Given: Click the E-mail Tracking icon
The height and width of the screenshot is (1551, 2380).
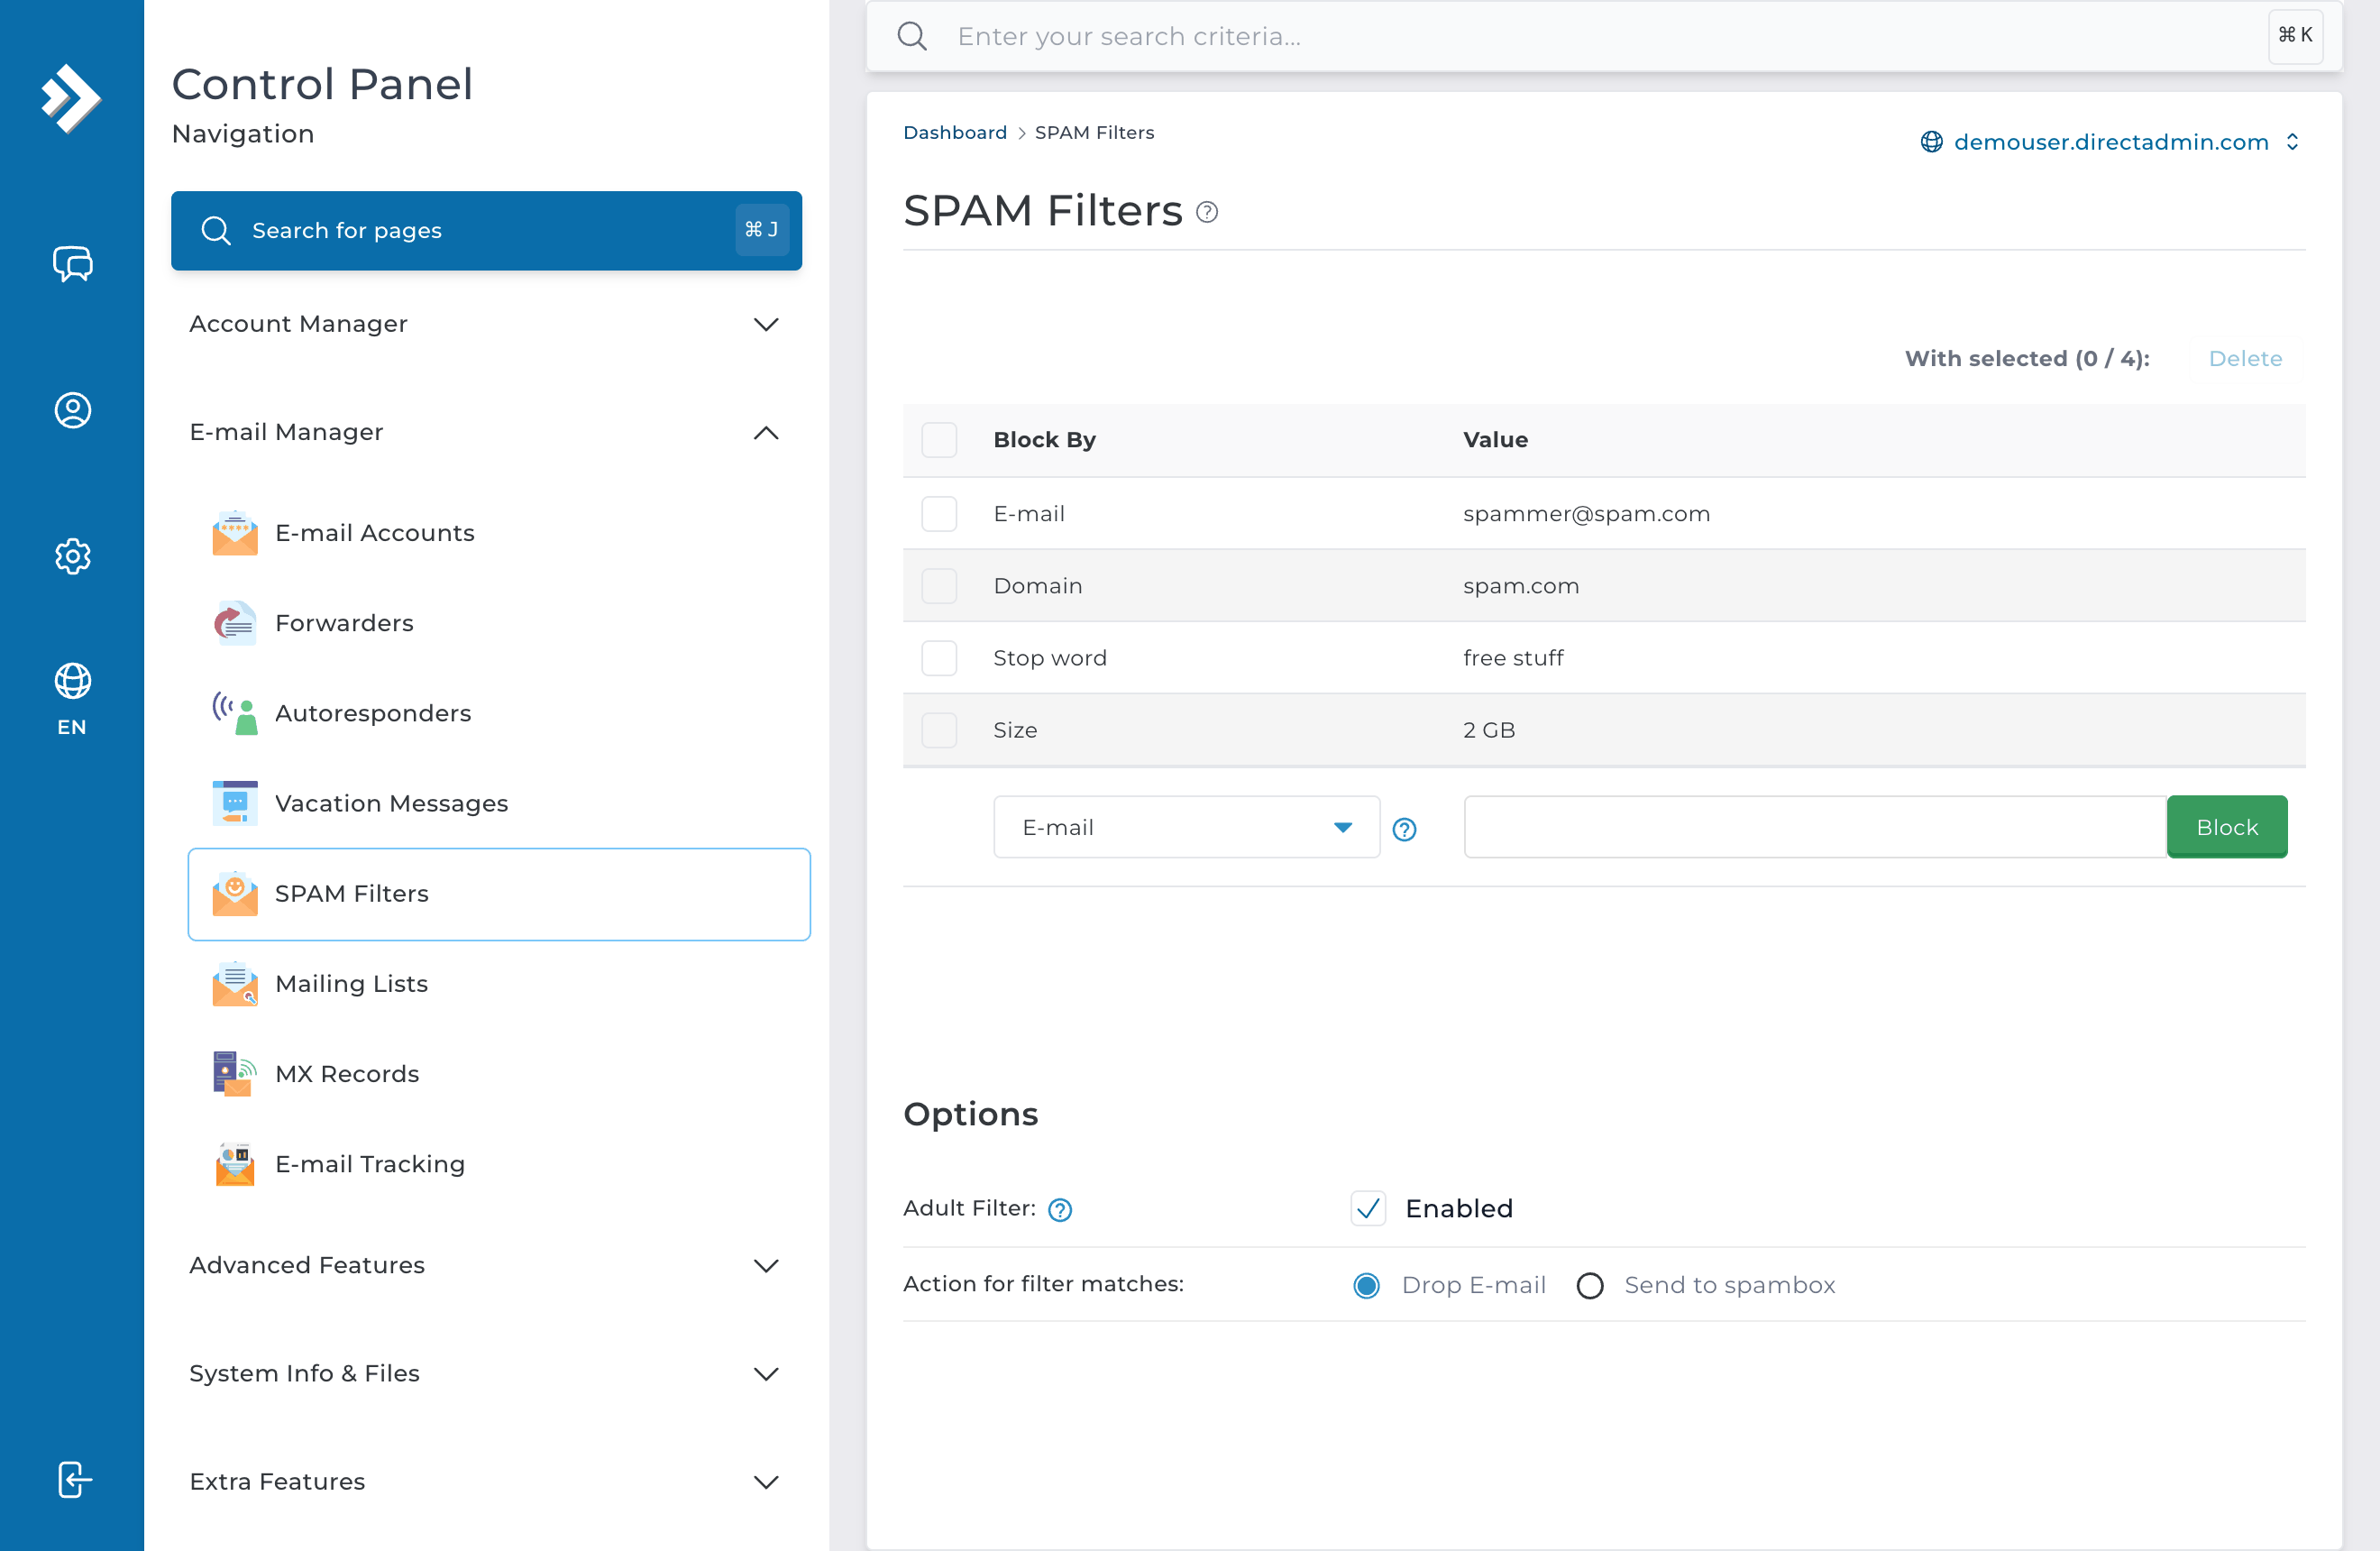Looking at the screenshot, I should [x=235, y=1164].
